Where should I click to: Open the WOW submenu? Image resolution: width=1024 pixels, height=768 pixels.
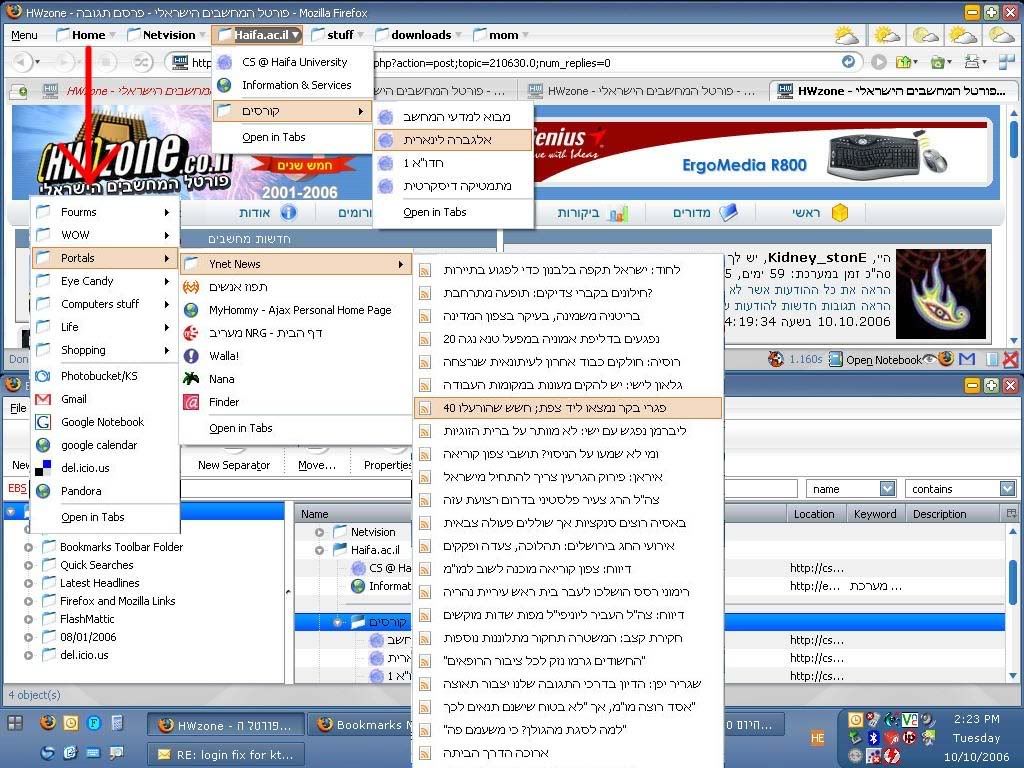coord(104,235)
